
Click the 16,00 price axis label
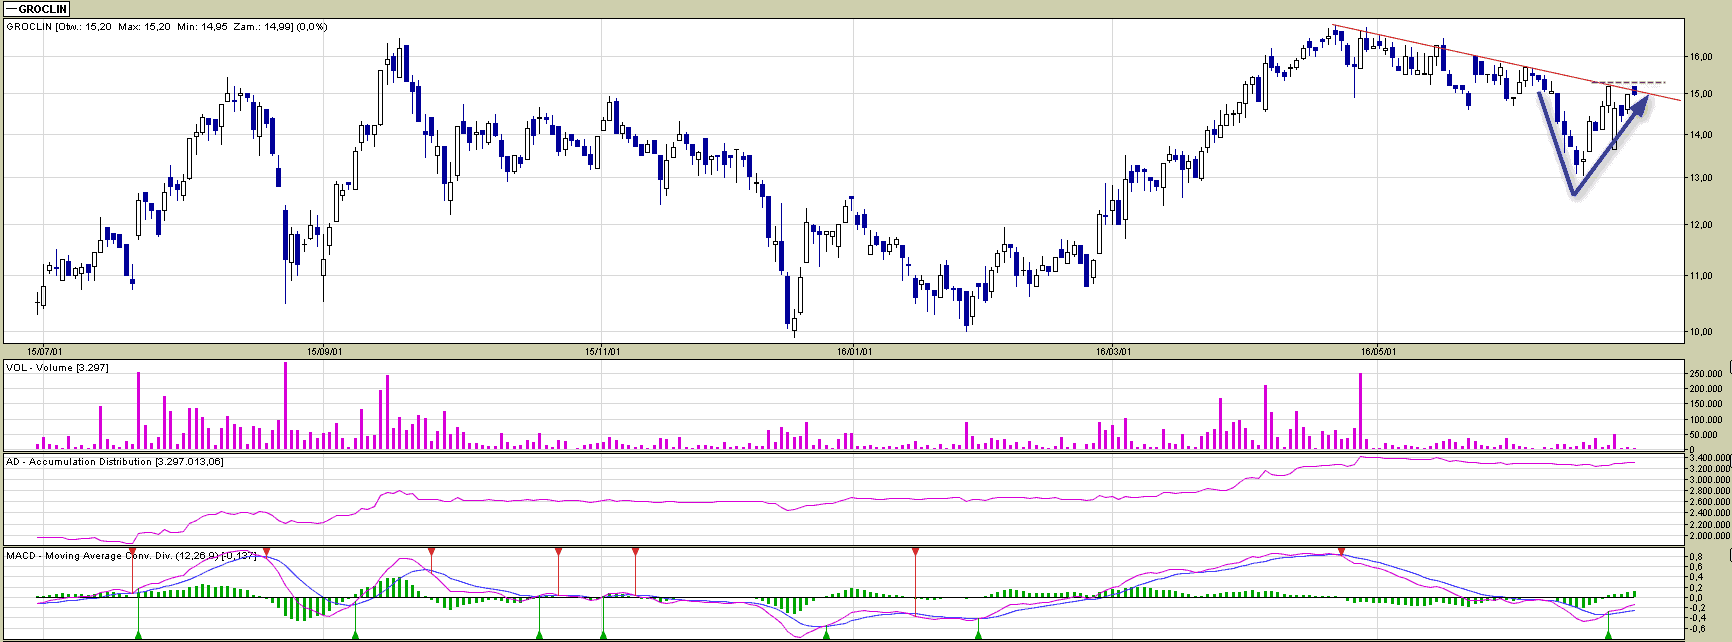[1699, 57]
